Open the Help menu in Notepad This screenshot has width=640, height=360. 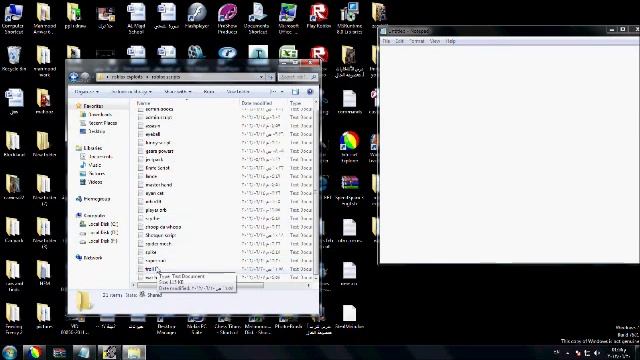[451, 41]
